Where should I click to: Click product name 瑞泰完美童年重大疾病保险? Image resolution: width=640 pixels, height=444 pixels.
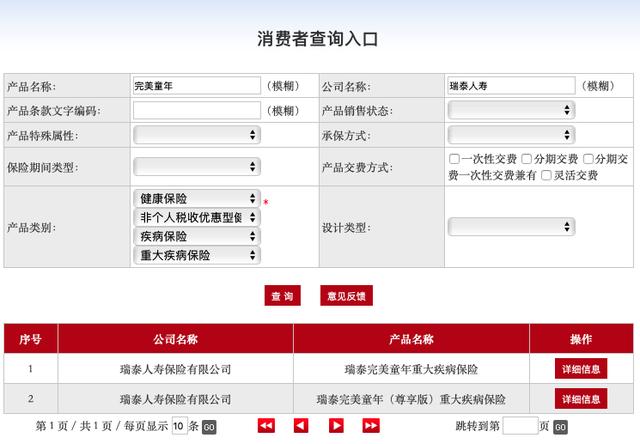(411, 369)
